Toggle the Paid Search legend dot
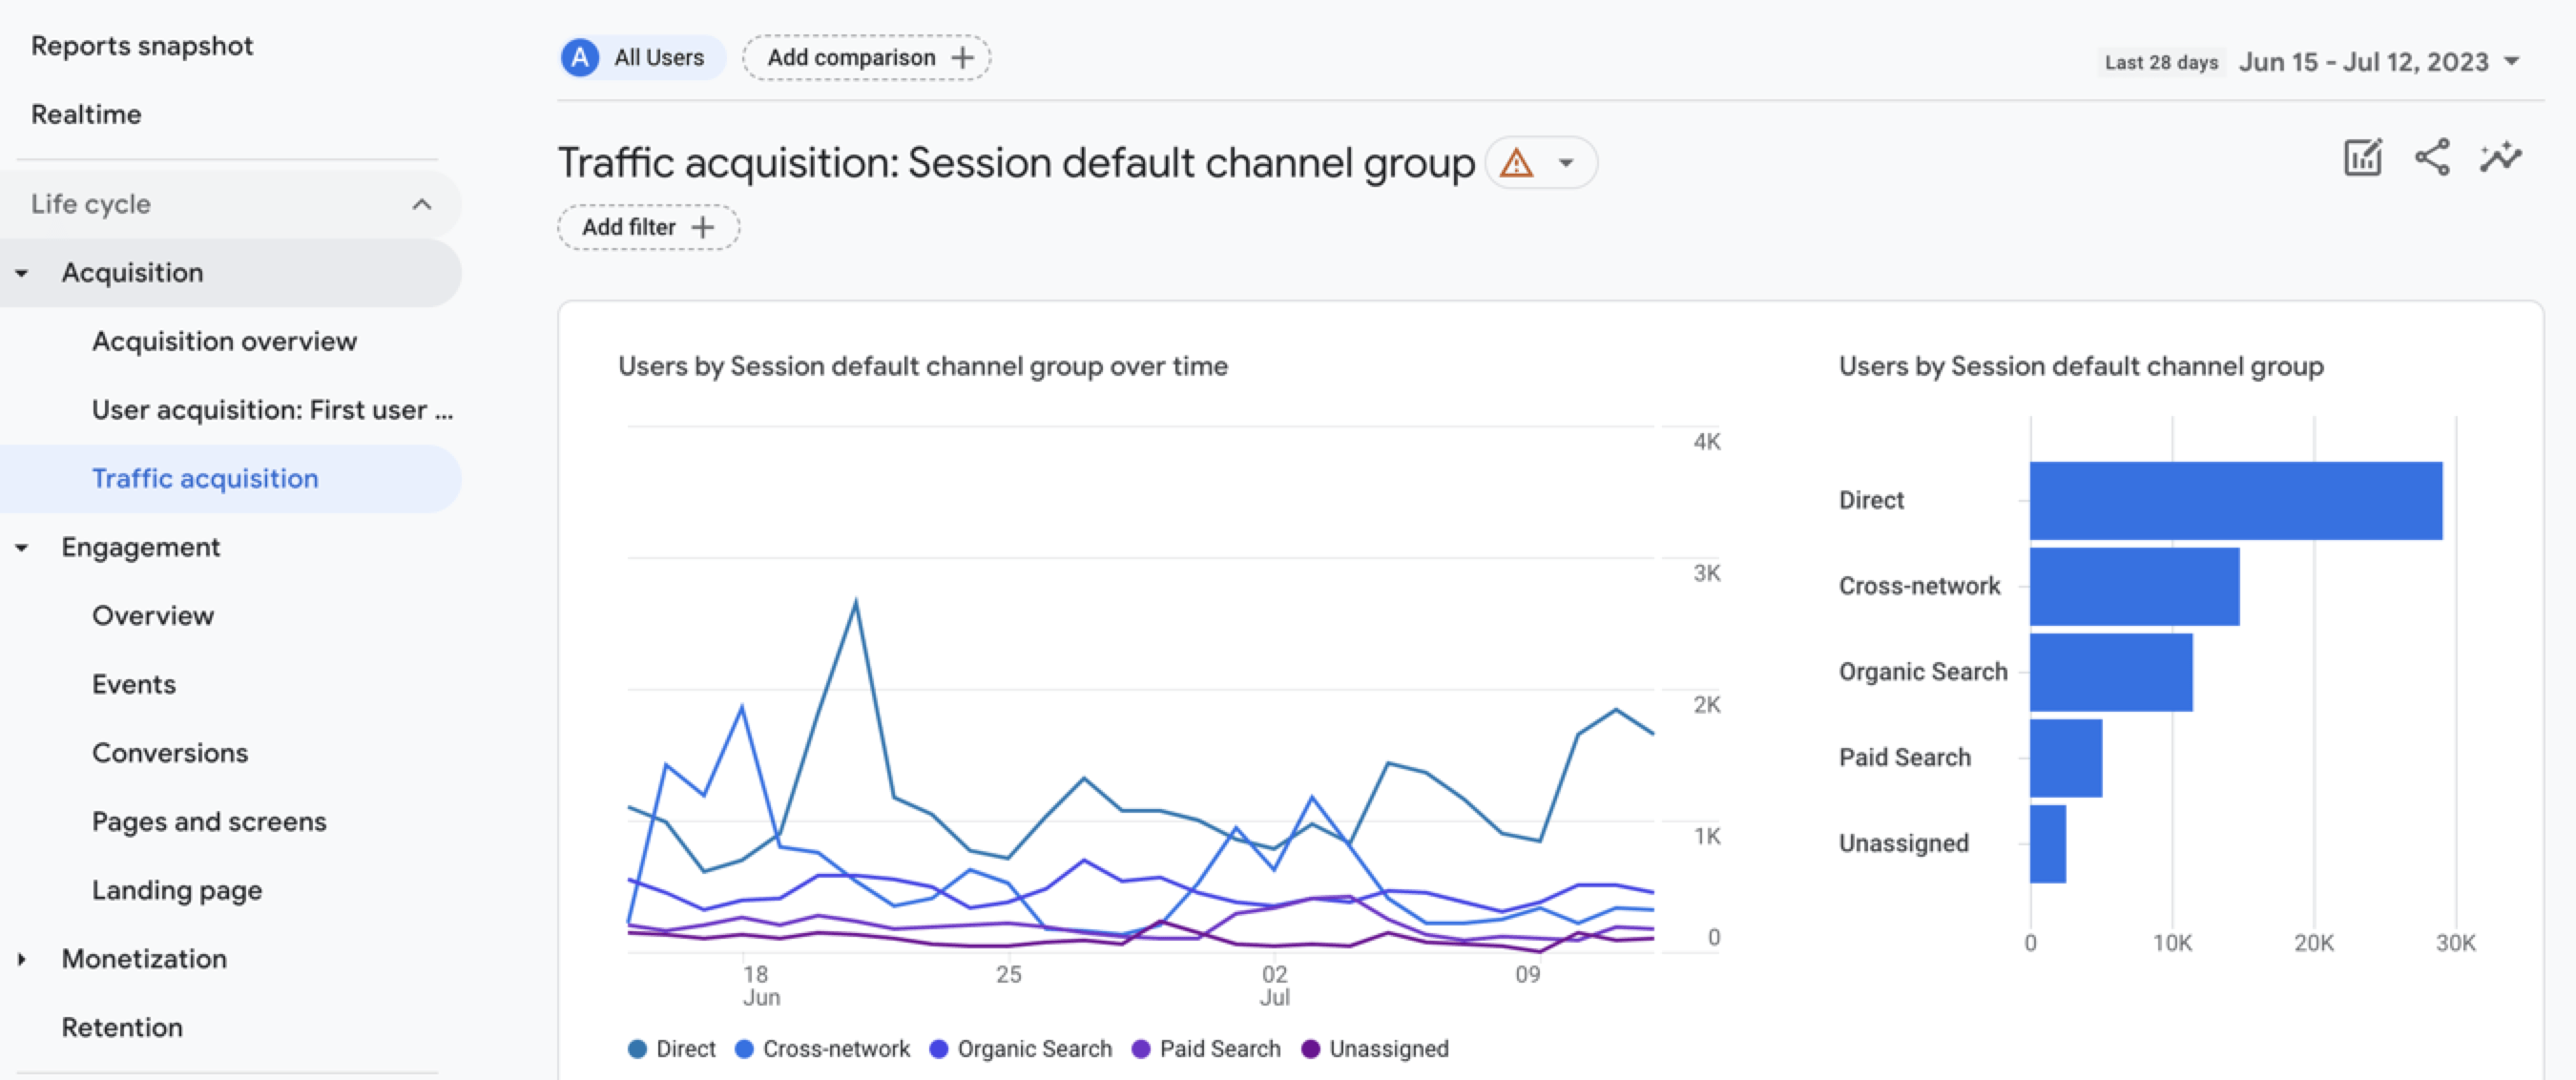Viewport: 2576px width, 1080px height. (x=1140, y=1049)
